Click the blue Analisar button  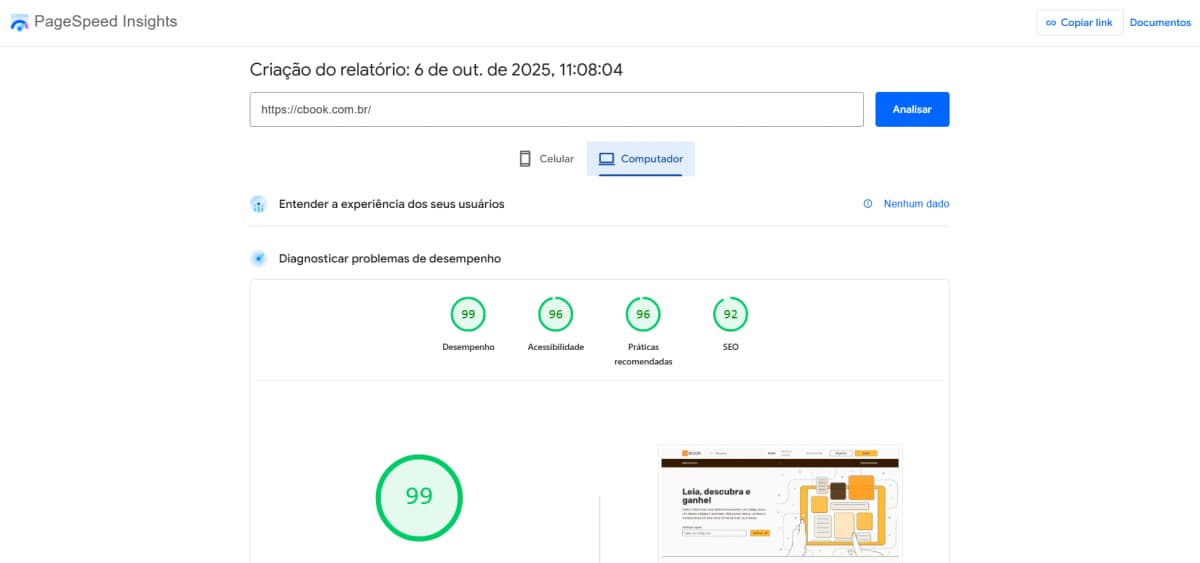tap(912, 110)
